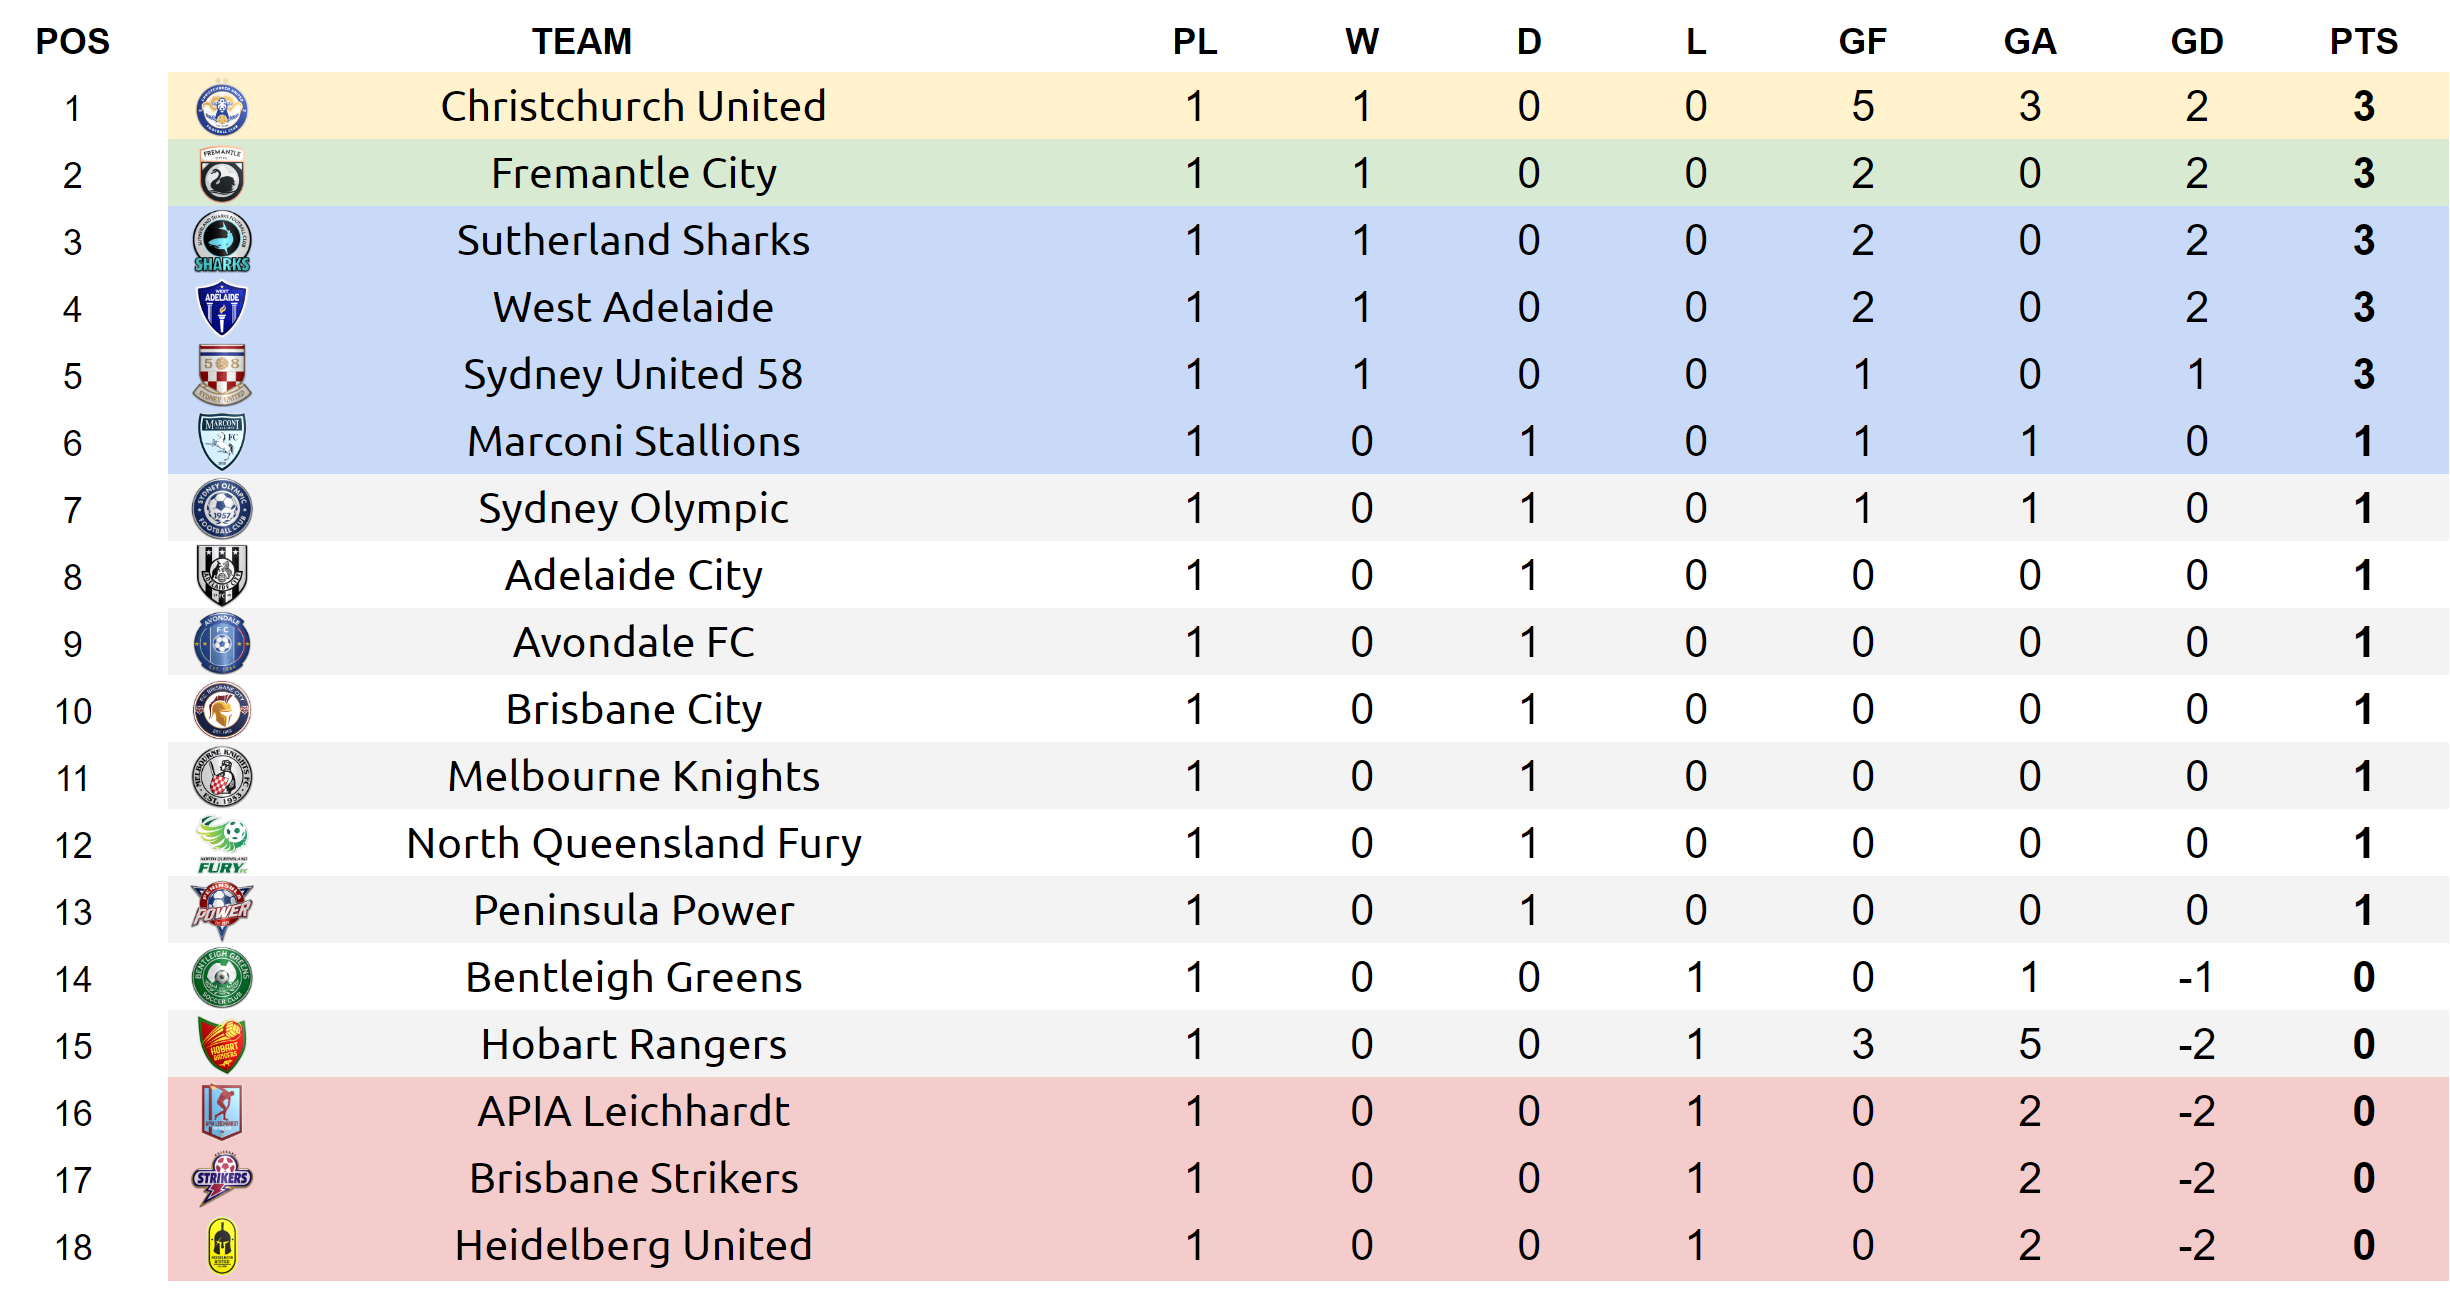Select the Hobart Rangers crest
The image size is (2450, 1301).
(221, 1045)
